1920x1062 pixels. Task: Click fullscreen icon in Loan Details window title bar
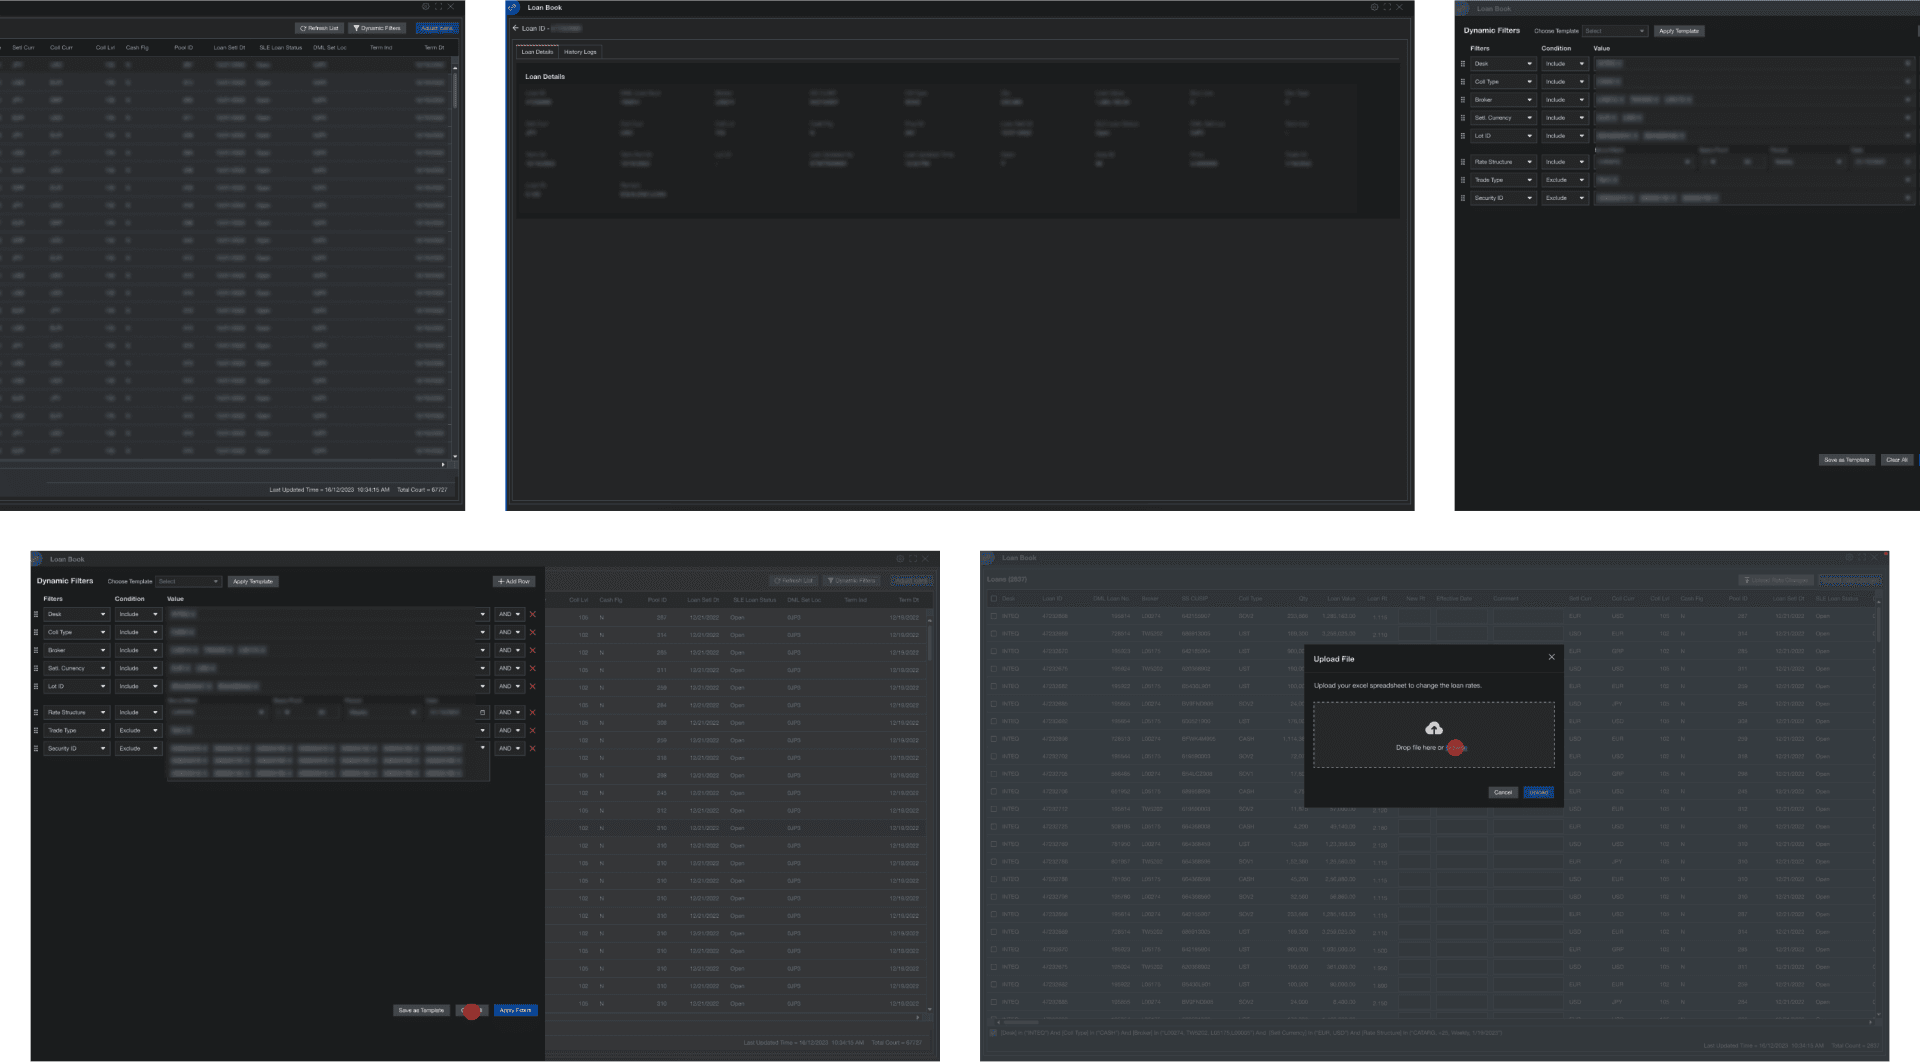pos(1387,7)
